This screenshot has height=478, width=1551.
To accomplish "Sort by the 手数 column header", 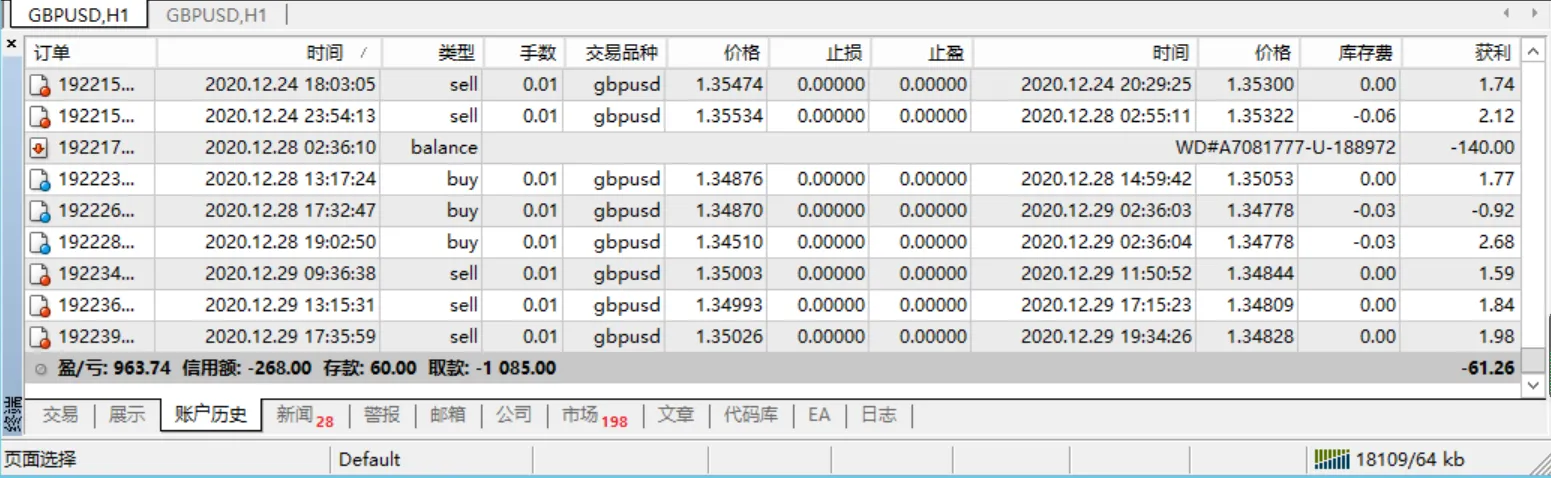I will (524, 53).
